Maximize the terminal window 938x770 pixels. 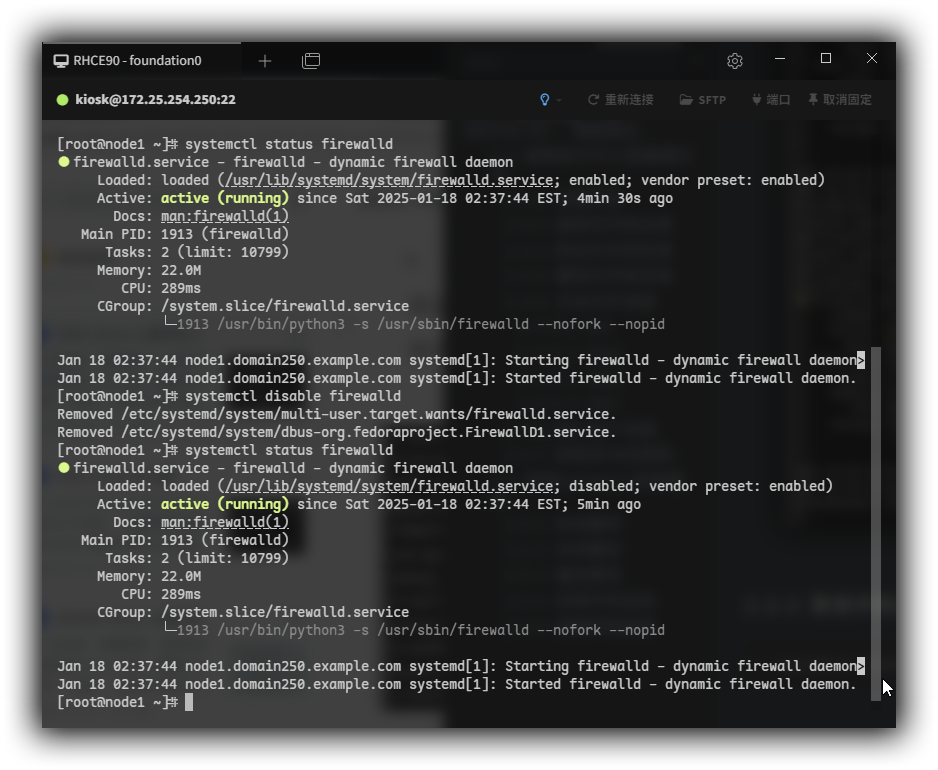826,59
